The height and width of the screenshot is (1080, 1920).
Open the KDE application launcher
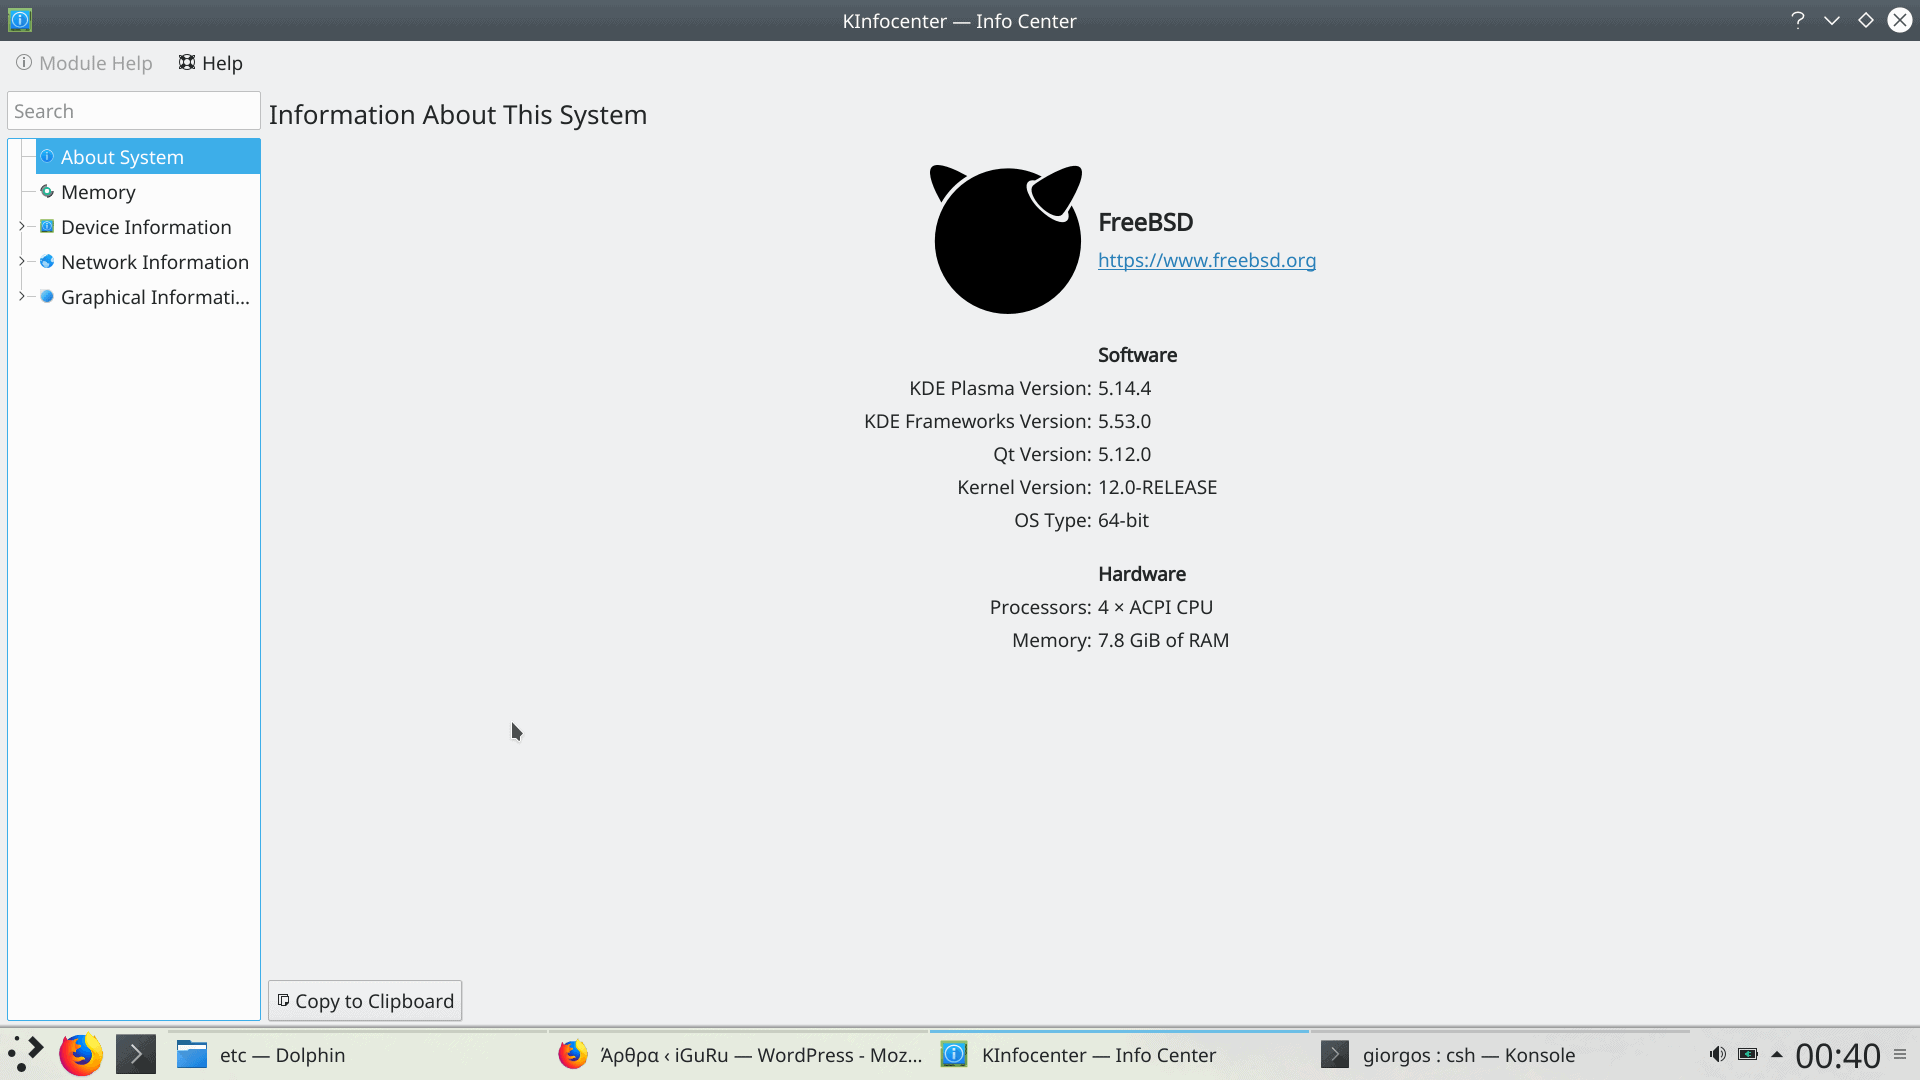pos(26,1054)
